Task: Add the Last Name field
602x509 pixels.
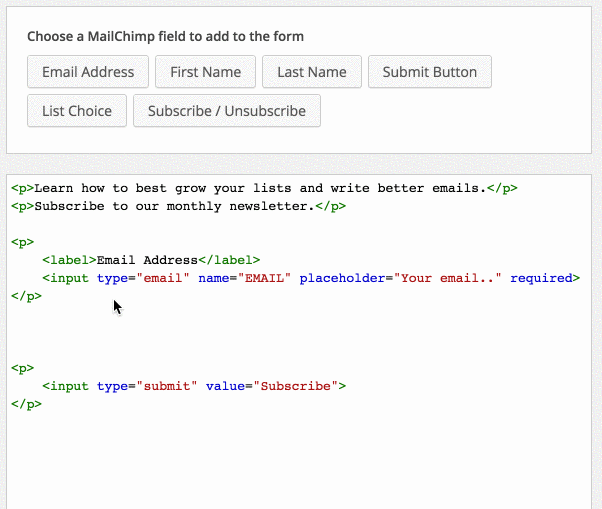Action: click(312, 72)
